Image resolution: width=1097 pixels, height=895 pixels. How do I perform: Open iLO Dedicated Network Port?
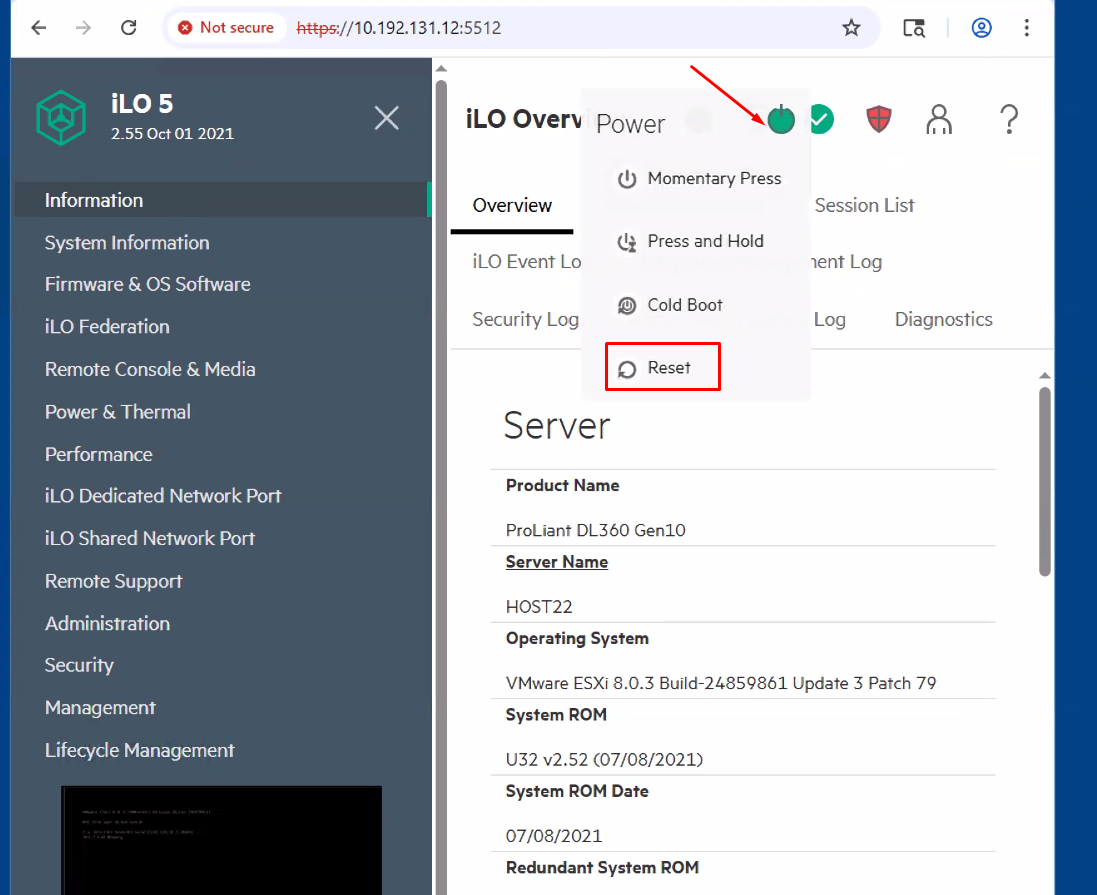(163, 496)
